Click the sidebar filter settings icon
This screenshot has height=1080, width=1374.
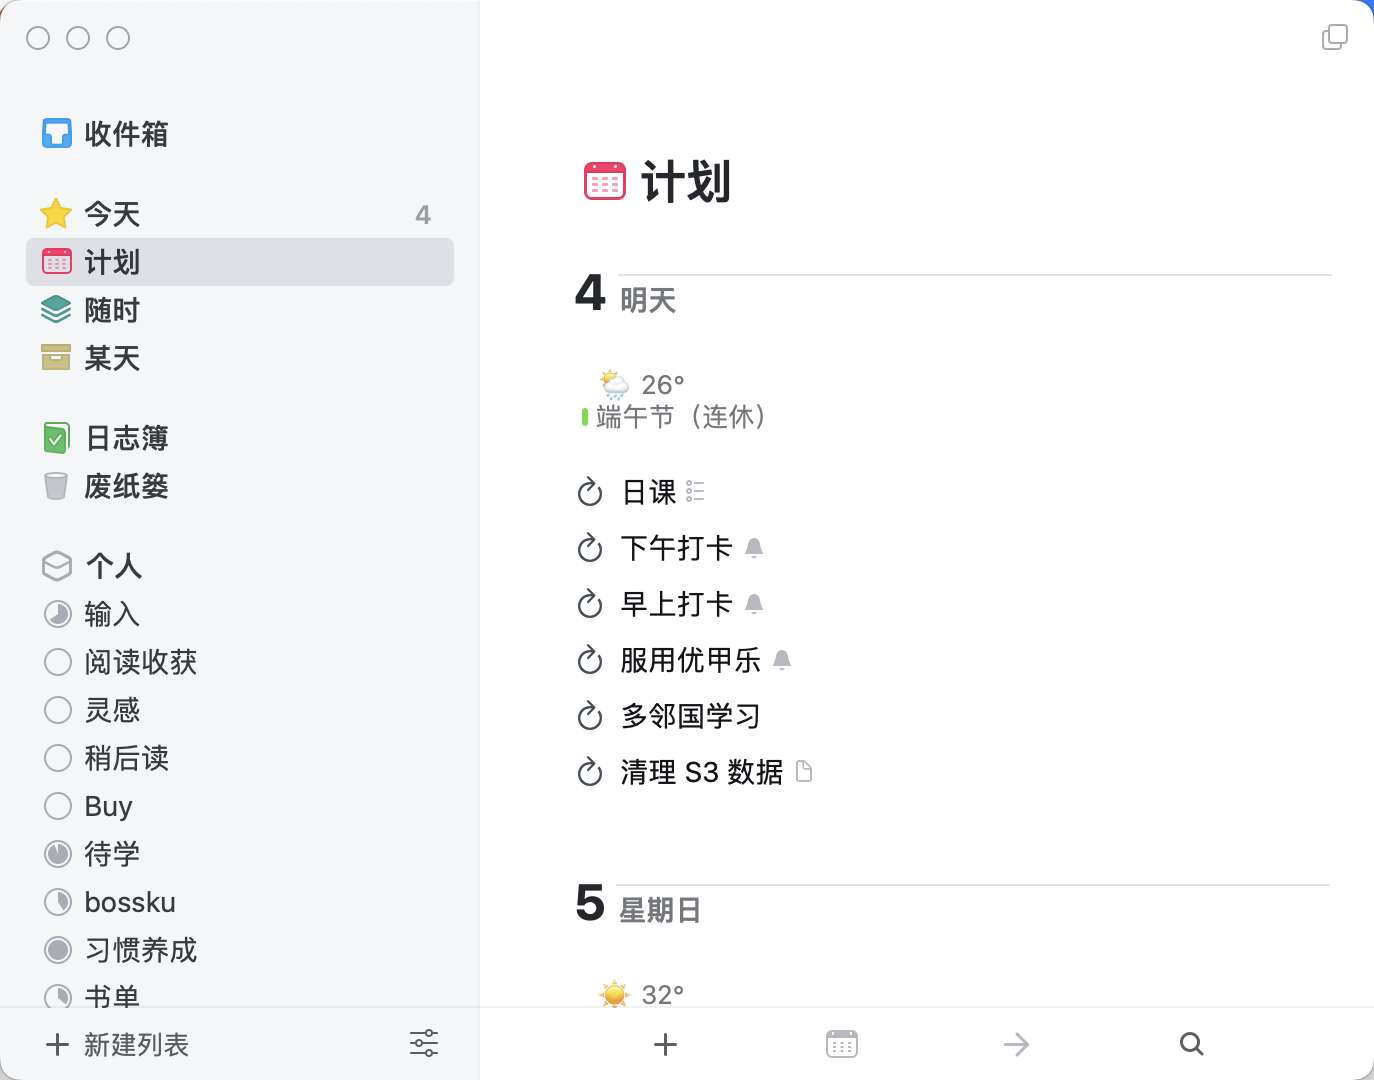pos(424,1044)
